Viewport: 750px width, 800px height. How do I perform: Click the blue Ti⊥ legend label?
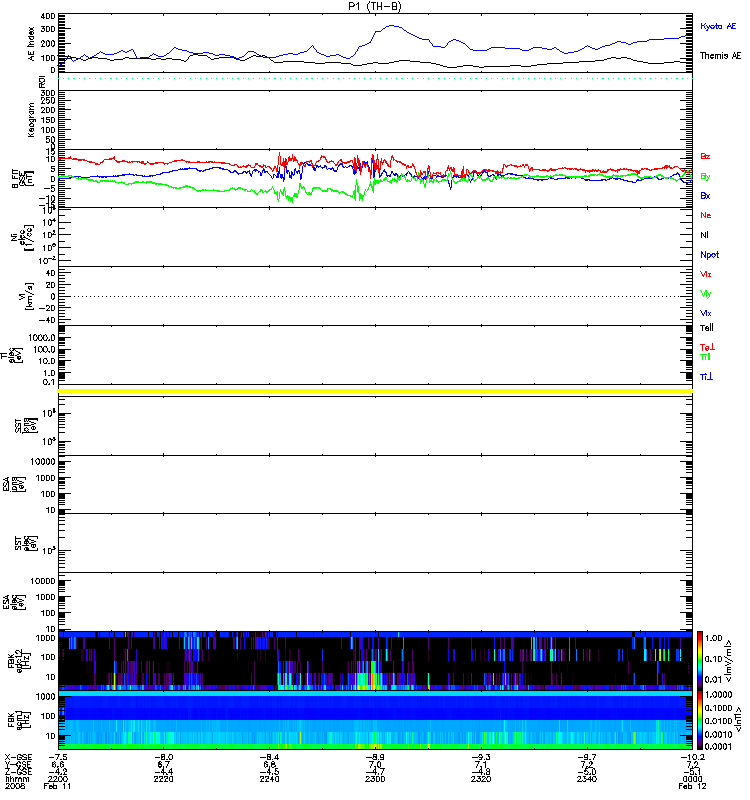706,377
